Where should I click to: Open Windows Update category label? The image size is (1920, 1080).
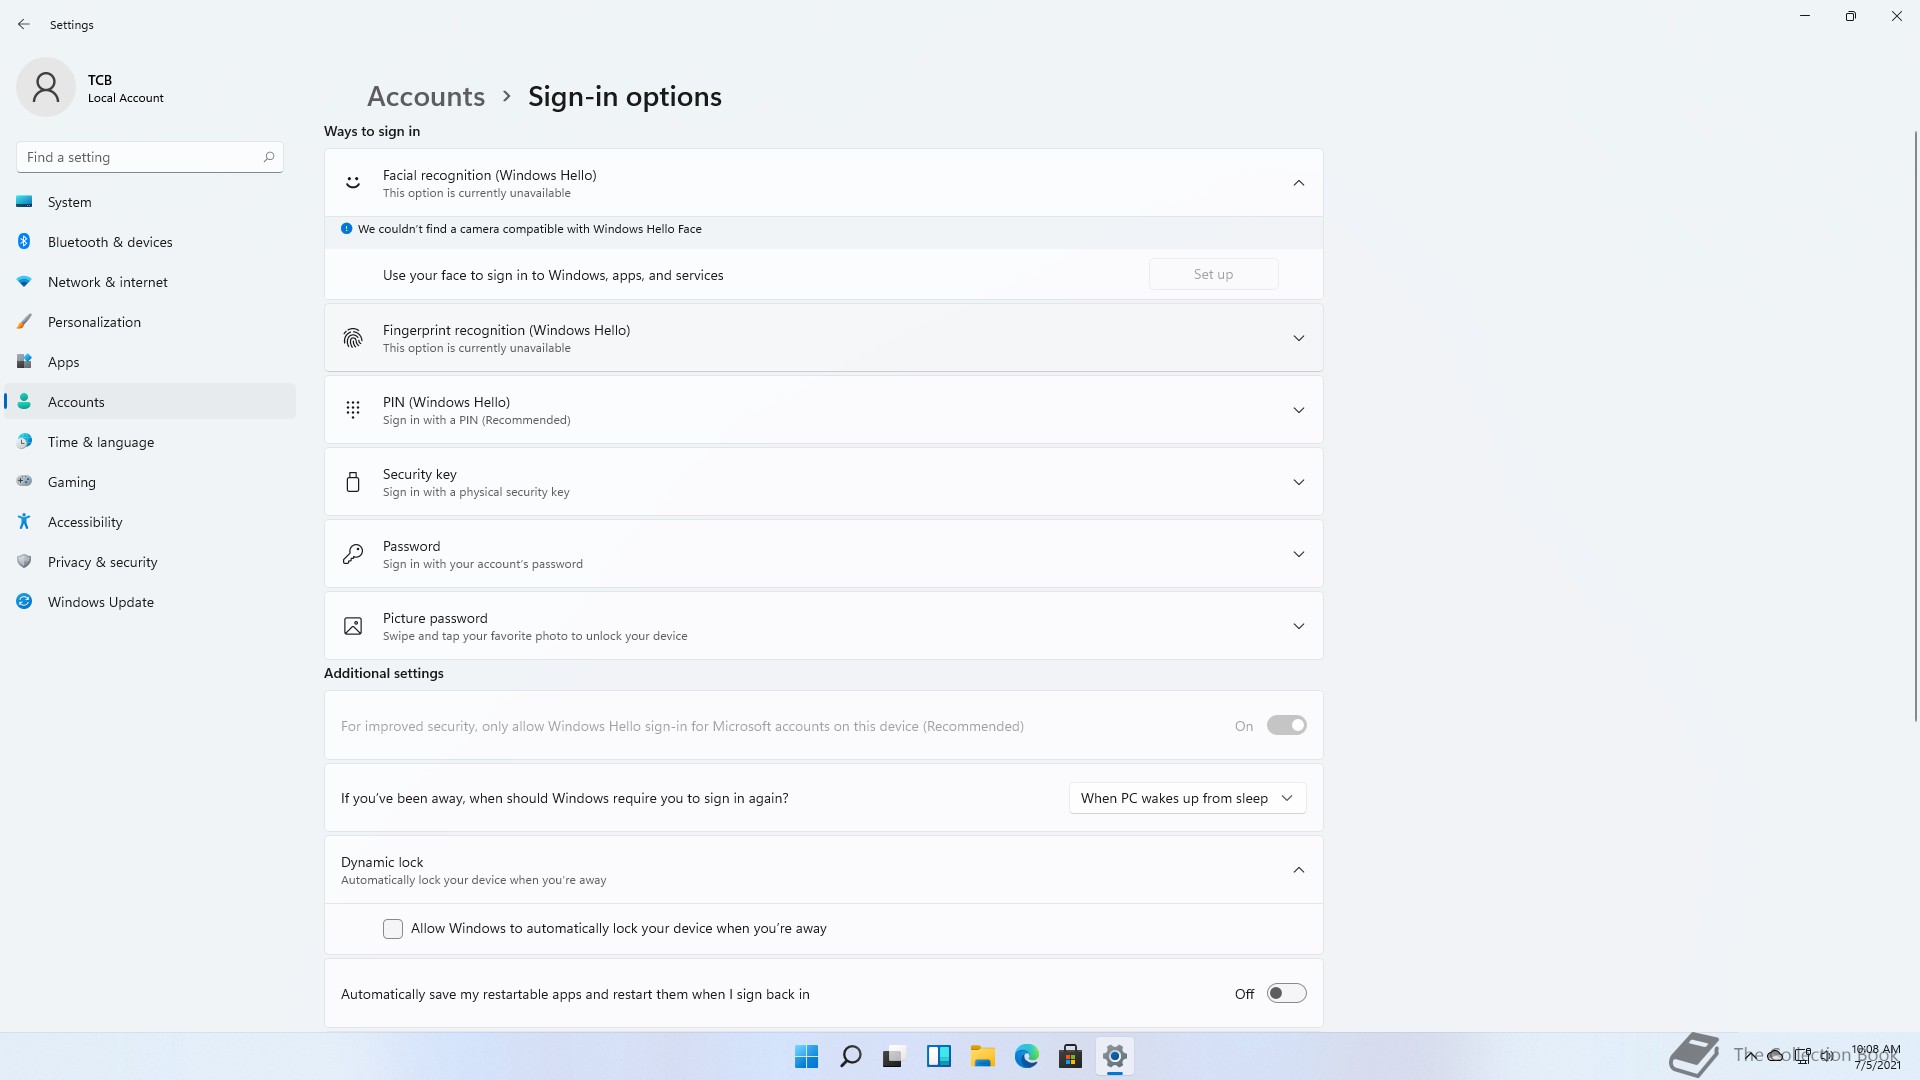click(100, 602)
